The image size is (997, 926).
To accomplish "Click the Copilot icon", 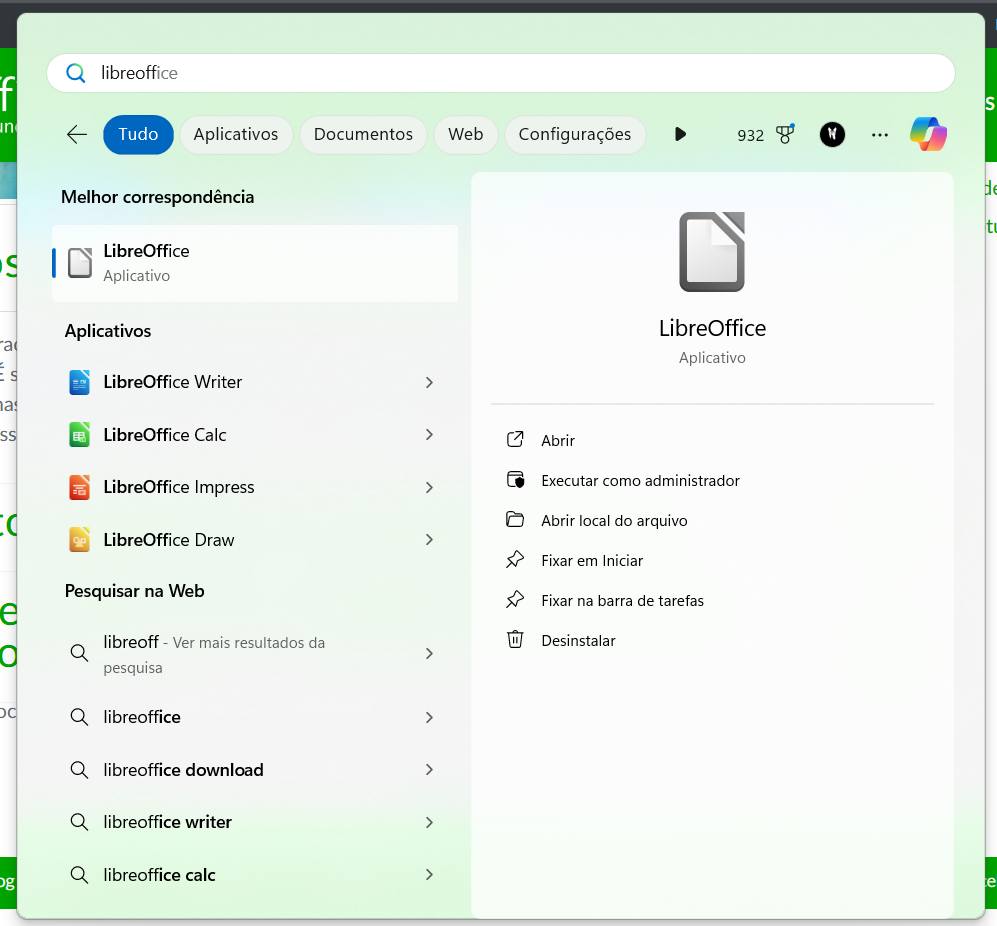I will (x=928, y=134).
